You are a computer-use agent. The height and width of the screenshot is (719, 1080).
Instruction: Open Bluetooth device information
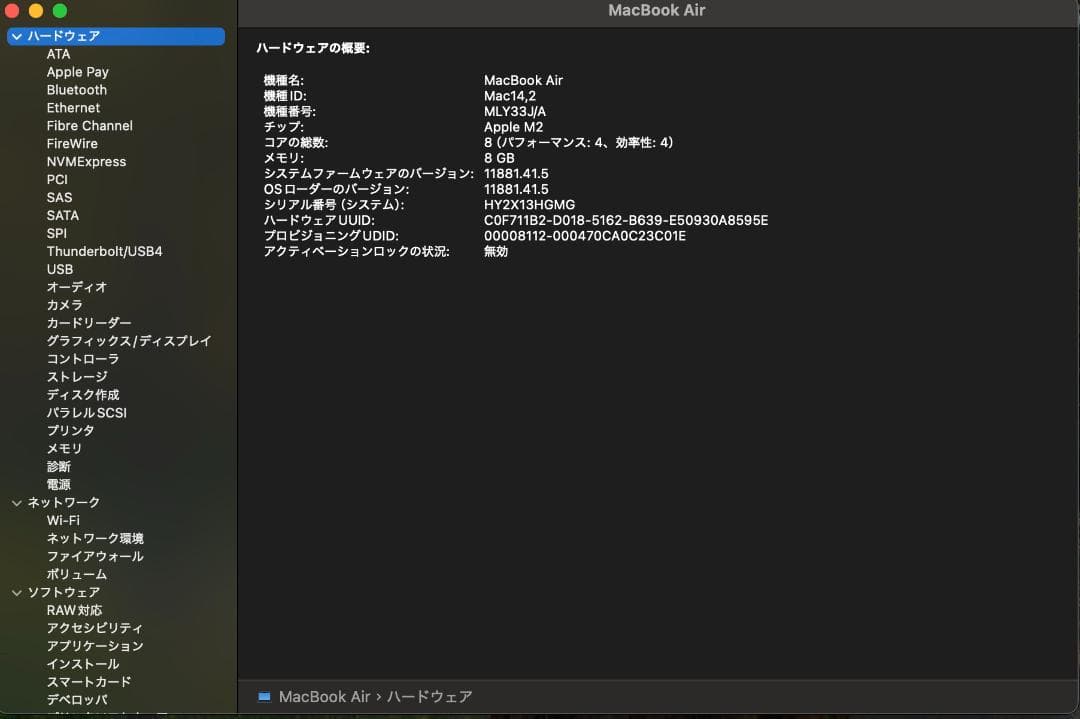pos(76,89)
